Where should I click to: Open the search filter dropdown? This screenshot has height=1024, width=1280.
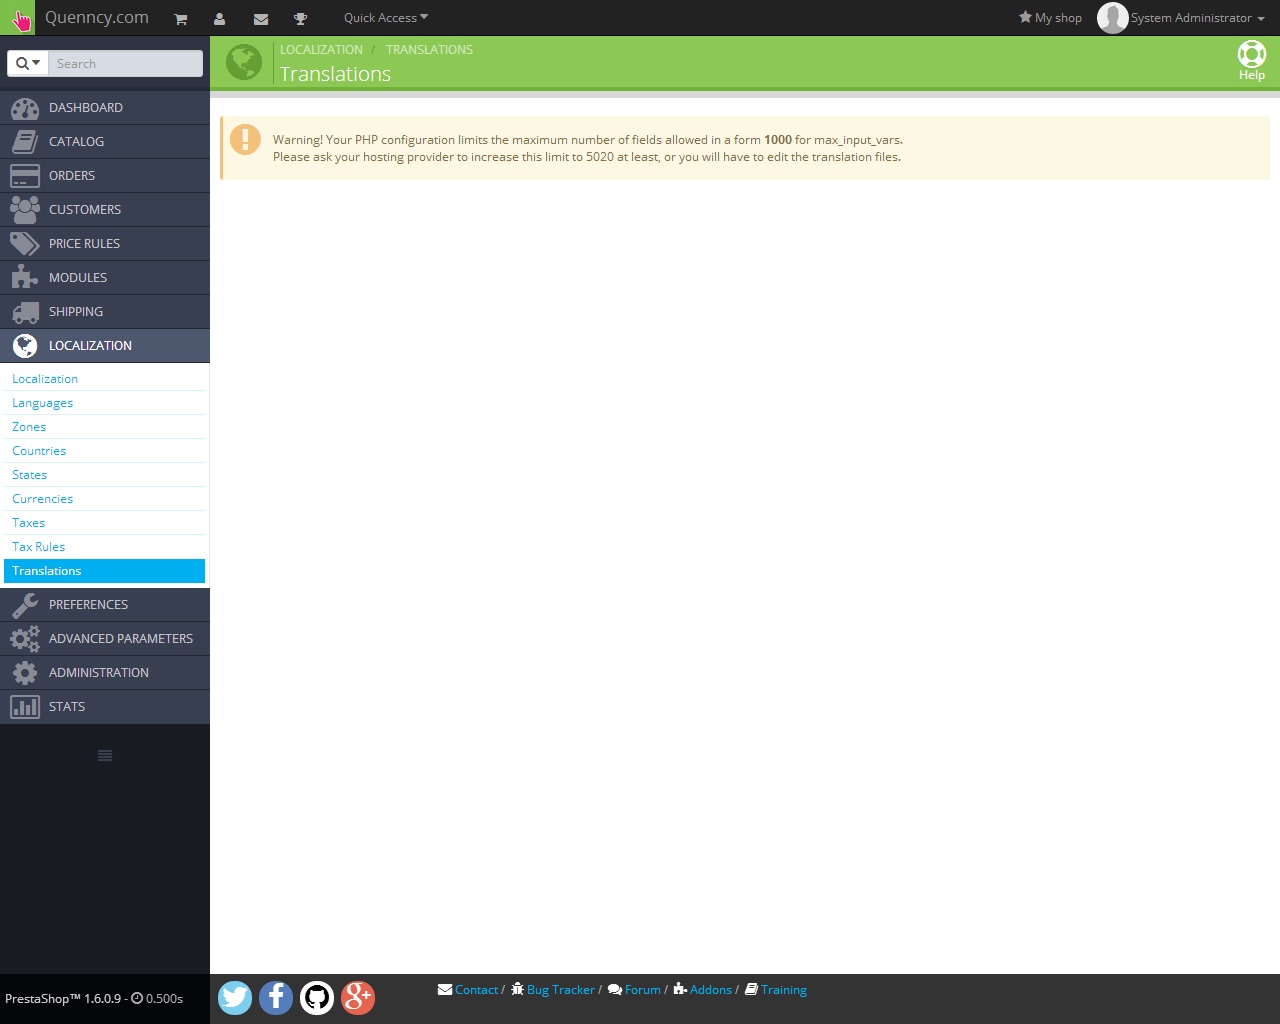point(28,64)
